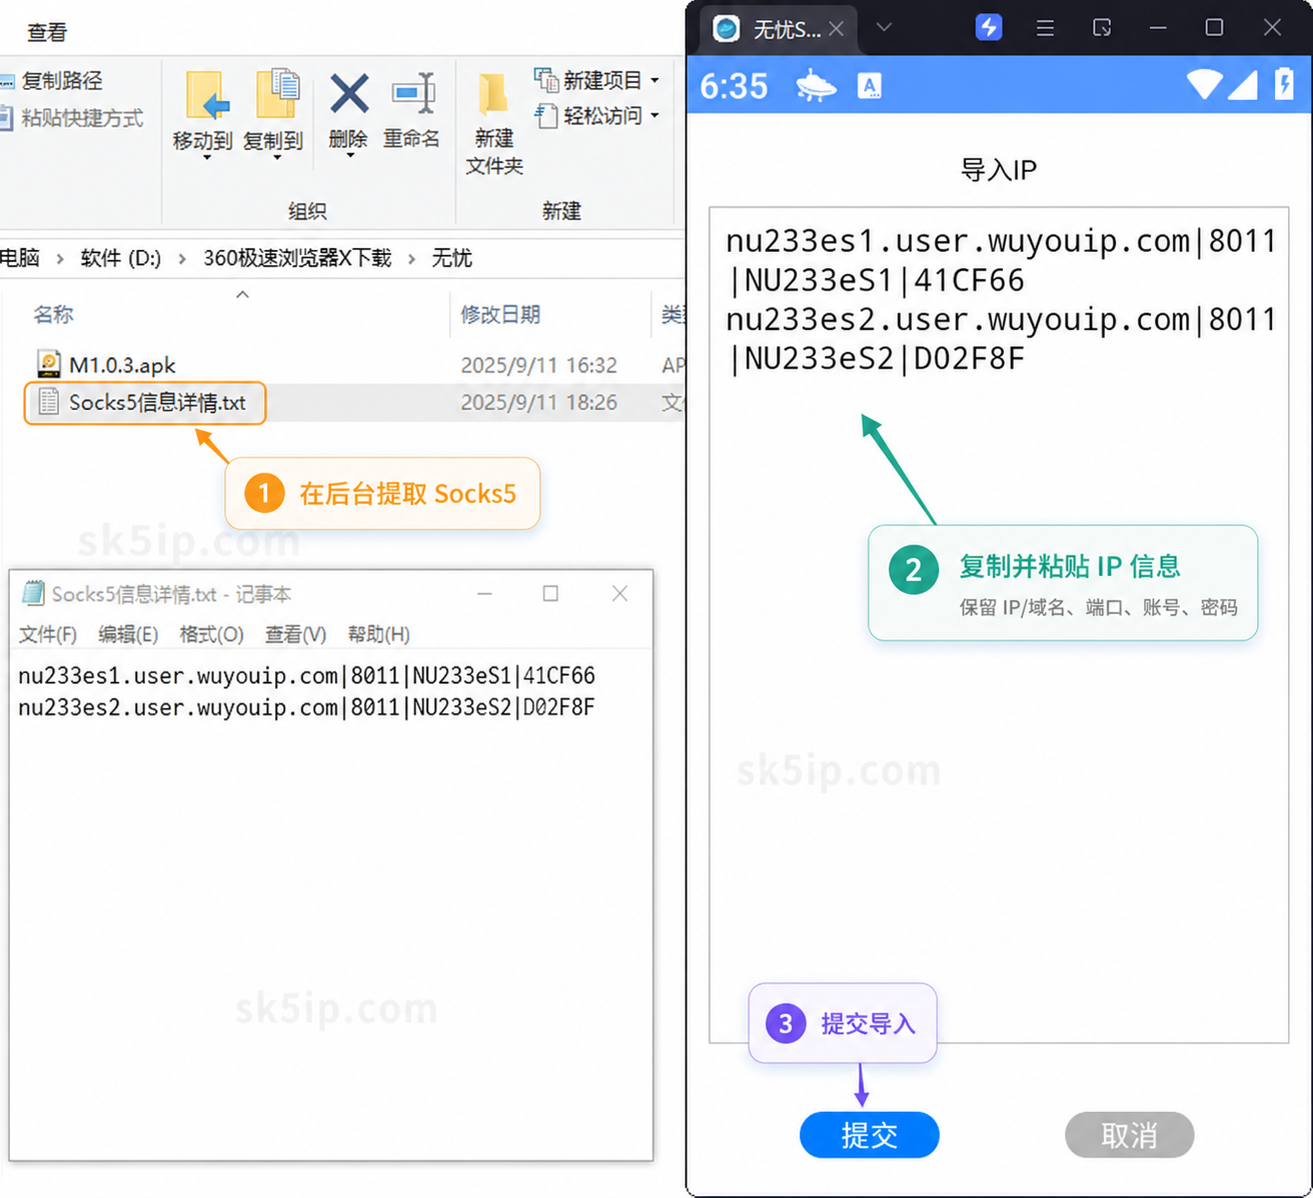The height and width of the screenshot is (1198, 1313).
Task: Click the New folder (新建文件夹) icon
Action: [493, 96]
